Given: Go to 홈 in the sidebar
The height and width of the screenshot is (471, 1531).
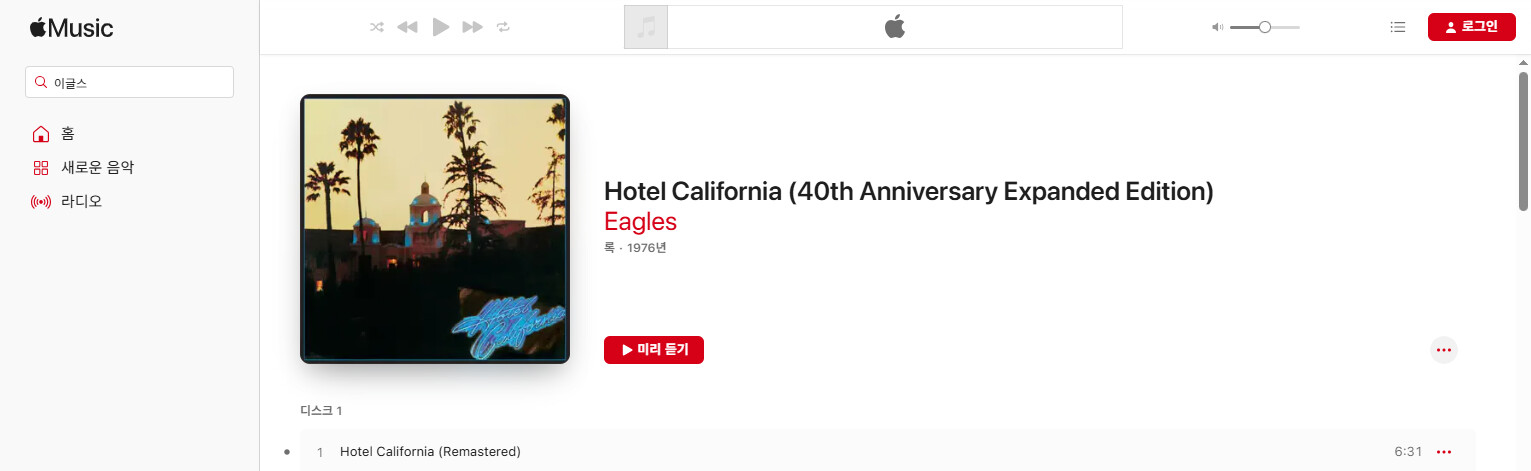Looking at the screenshot, I should coord(67,134).
